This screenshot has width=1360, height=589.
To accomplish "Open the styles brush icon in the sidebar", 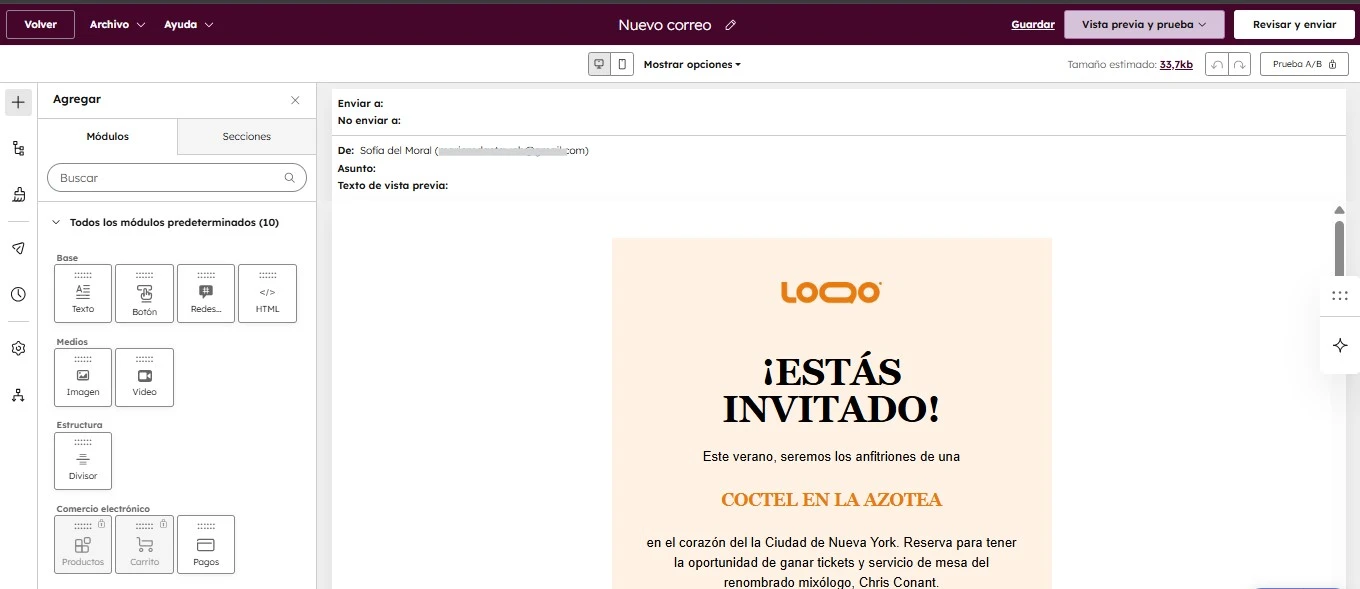I will pyautogui.click(x=17, y=194).
